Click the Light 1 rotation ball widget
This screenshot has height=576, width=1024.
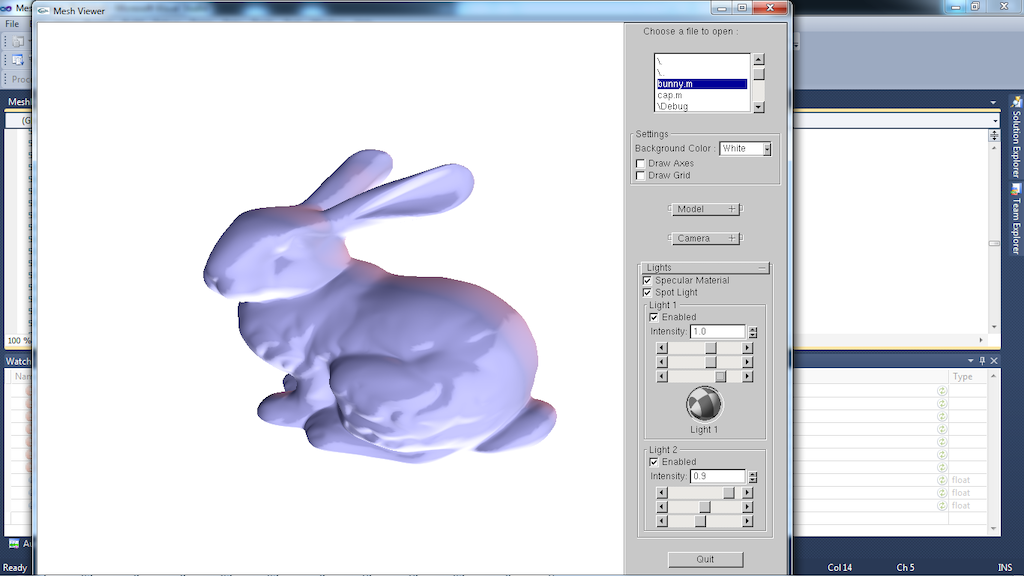[x=704, y=404]
